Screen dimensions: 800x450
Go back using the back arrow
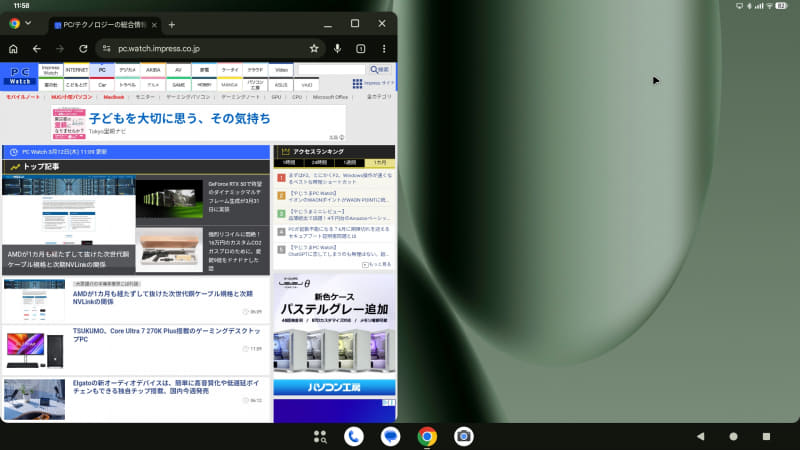coord(37,49)
